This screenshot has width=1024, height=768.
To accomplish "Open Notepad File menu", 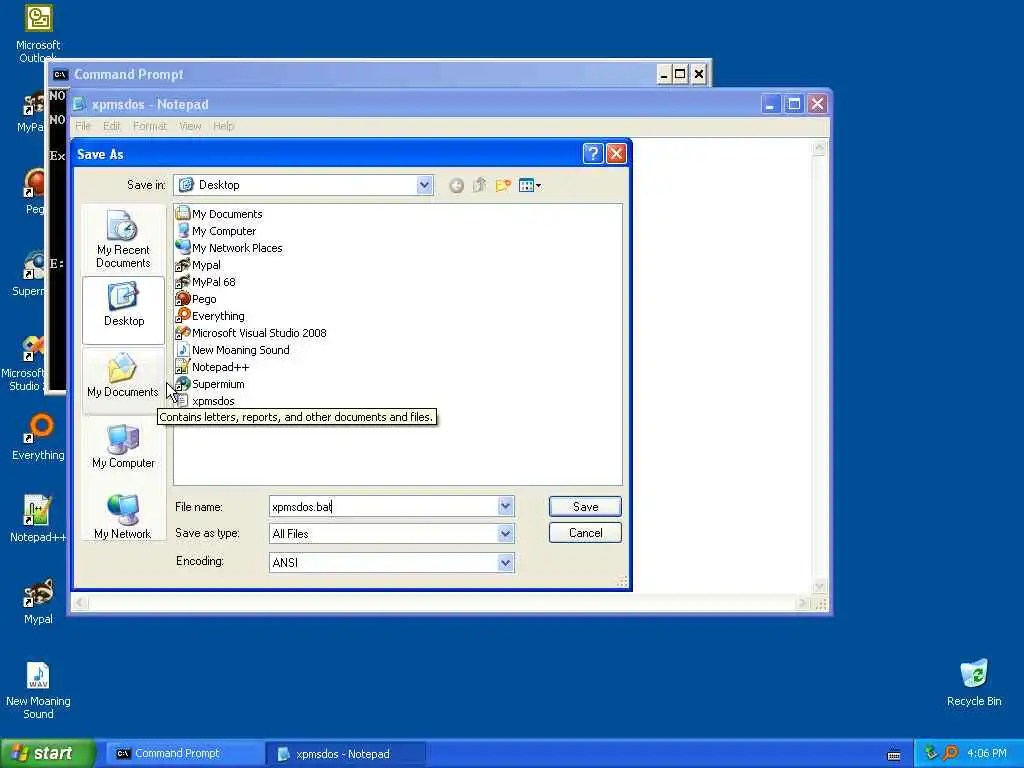I will click(x=83, y=126).
